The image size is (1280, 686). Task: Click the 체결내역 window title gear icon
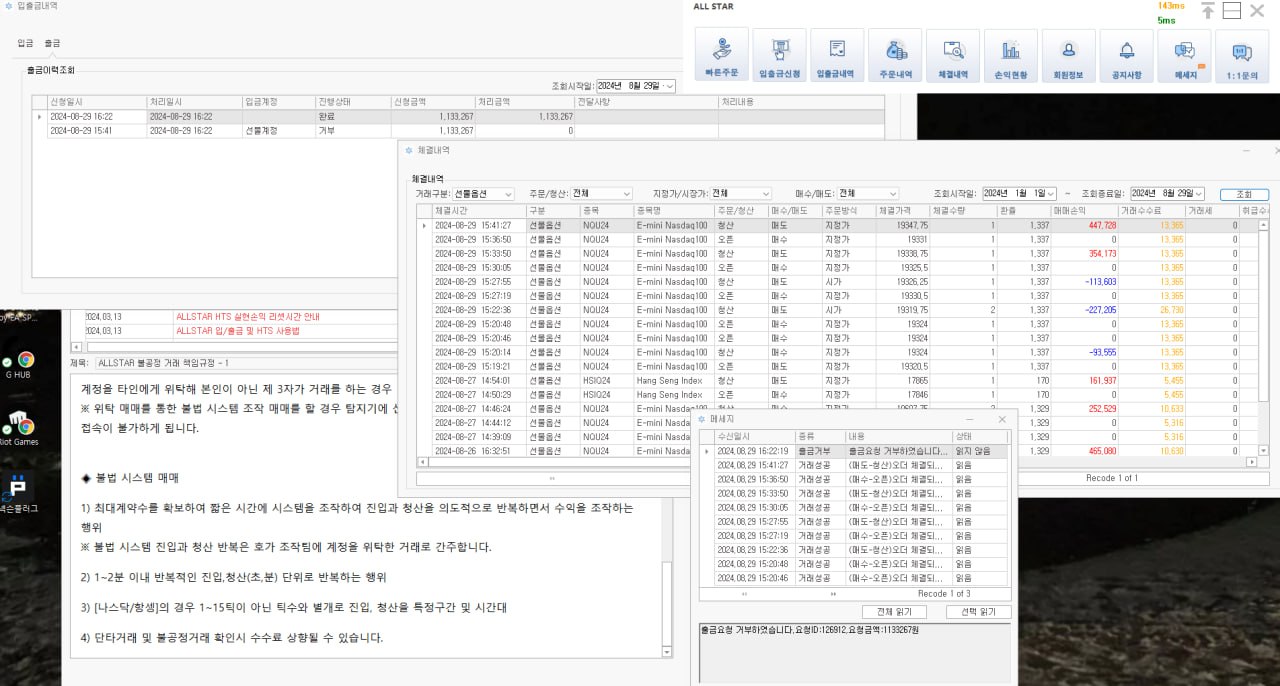tap(408, 150)
